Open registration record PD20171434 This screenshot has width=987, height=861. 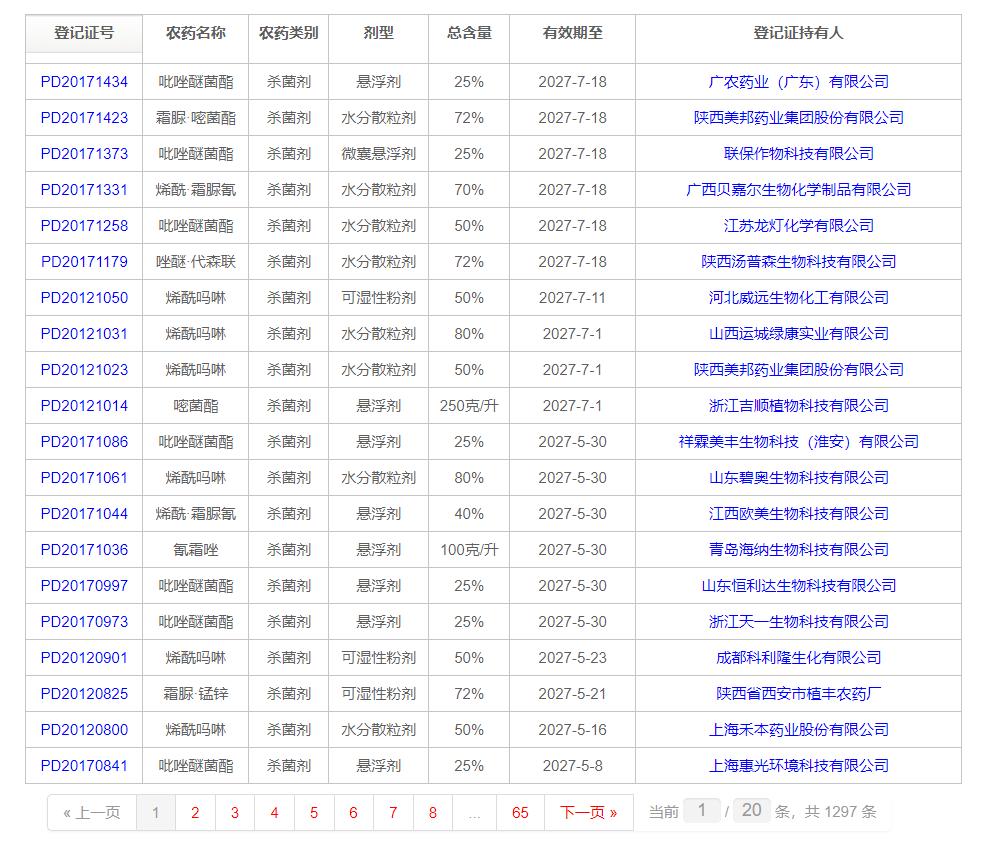click(x=81, y=82)
